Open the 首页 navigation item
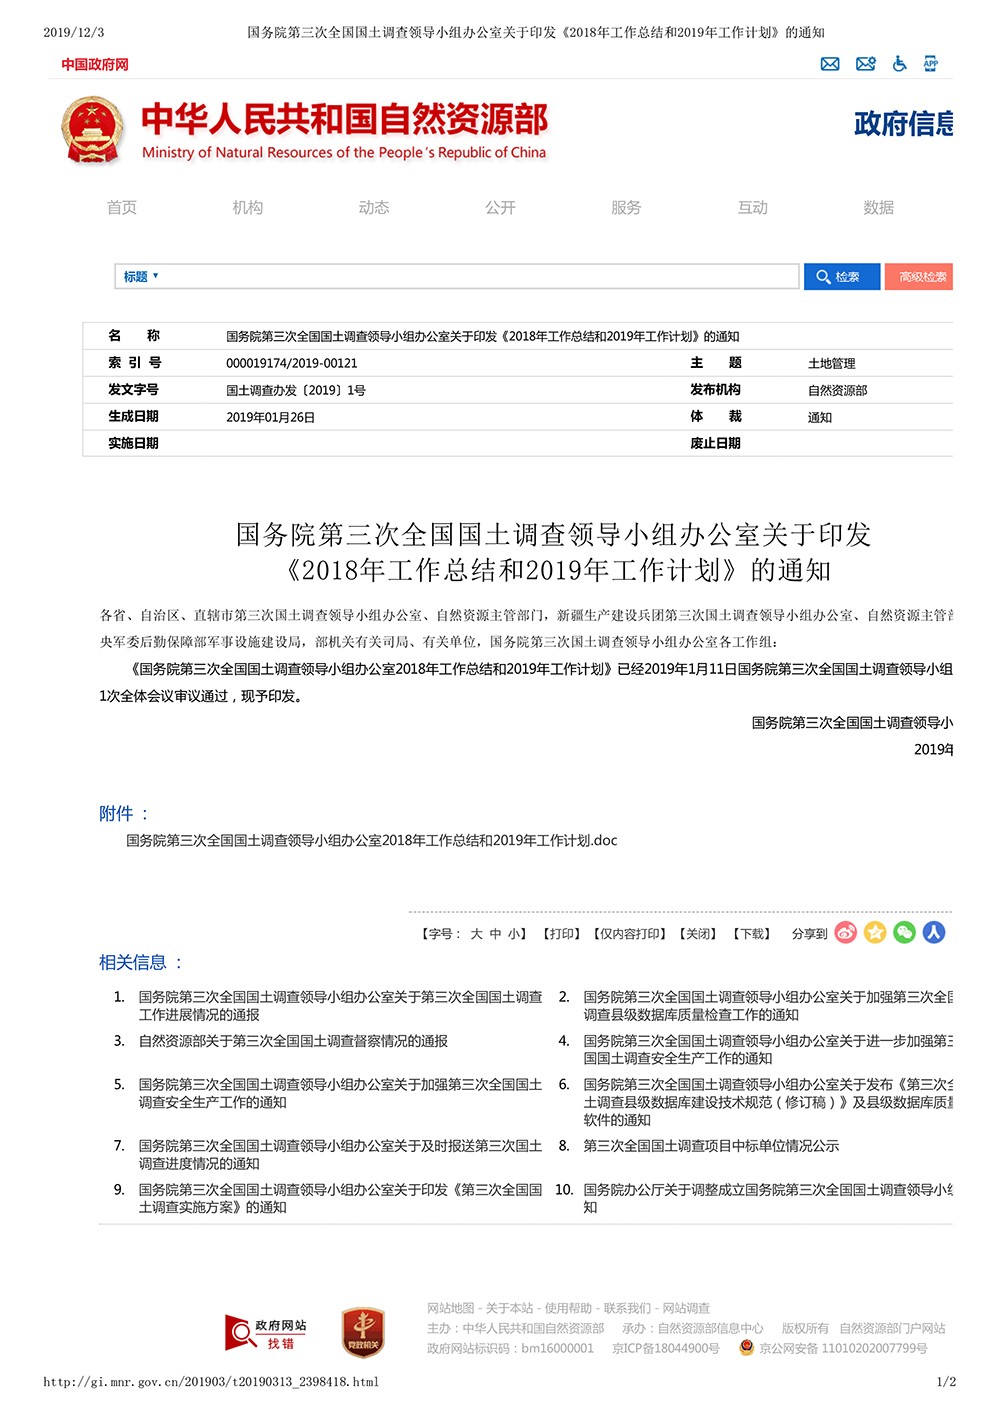Viewport: 1000px width, 1415px height. [122, 207]
